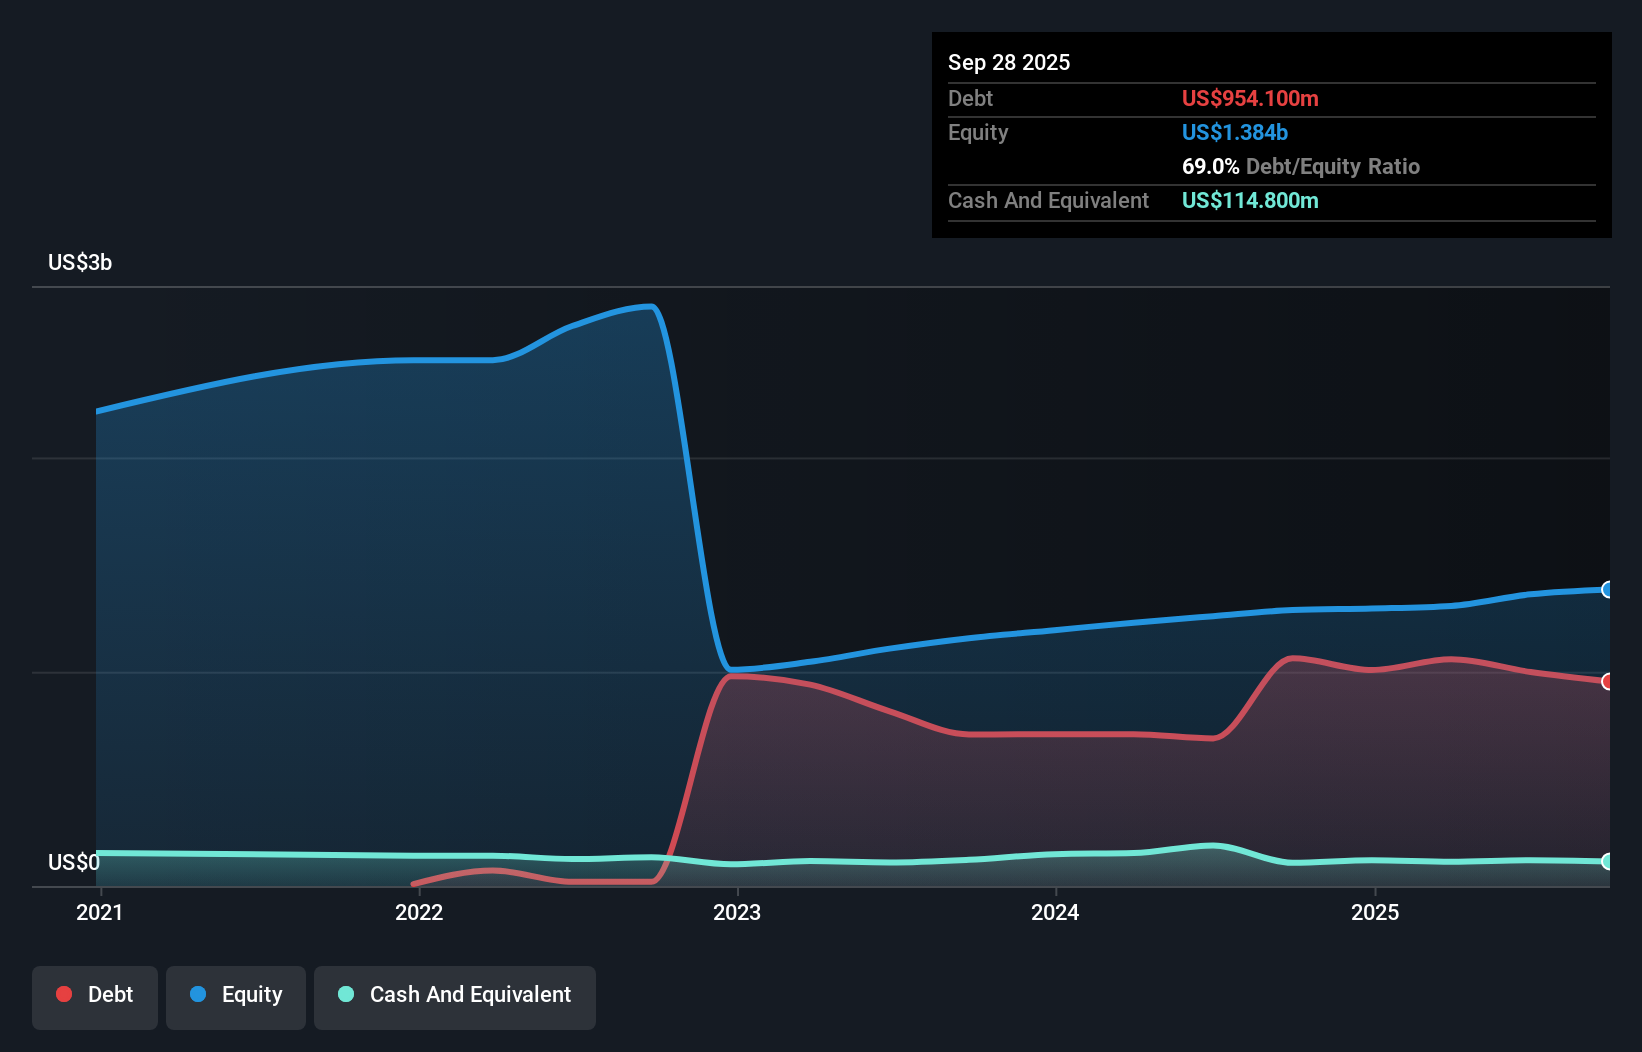Image resolution: width=1642 pixels, height=1052 pixels.
Task: Toggle the Equity series legend button
Action: [x=236, y=997]
